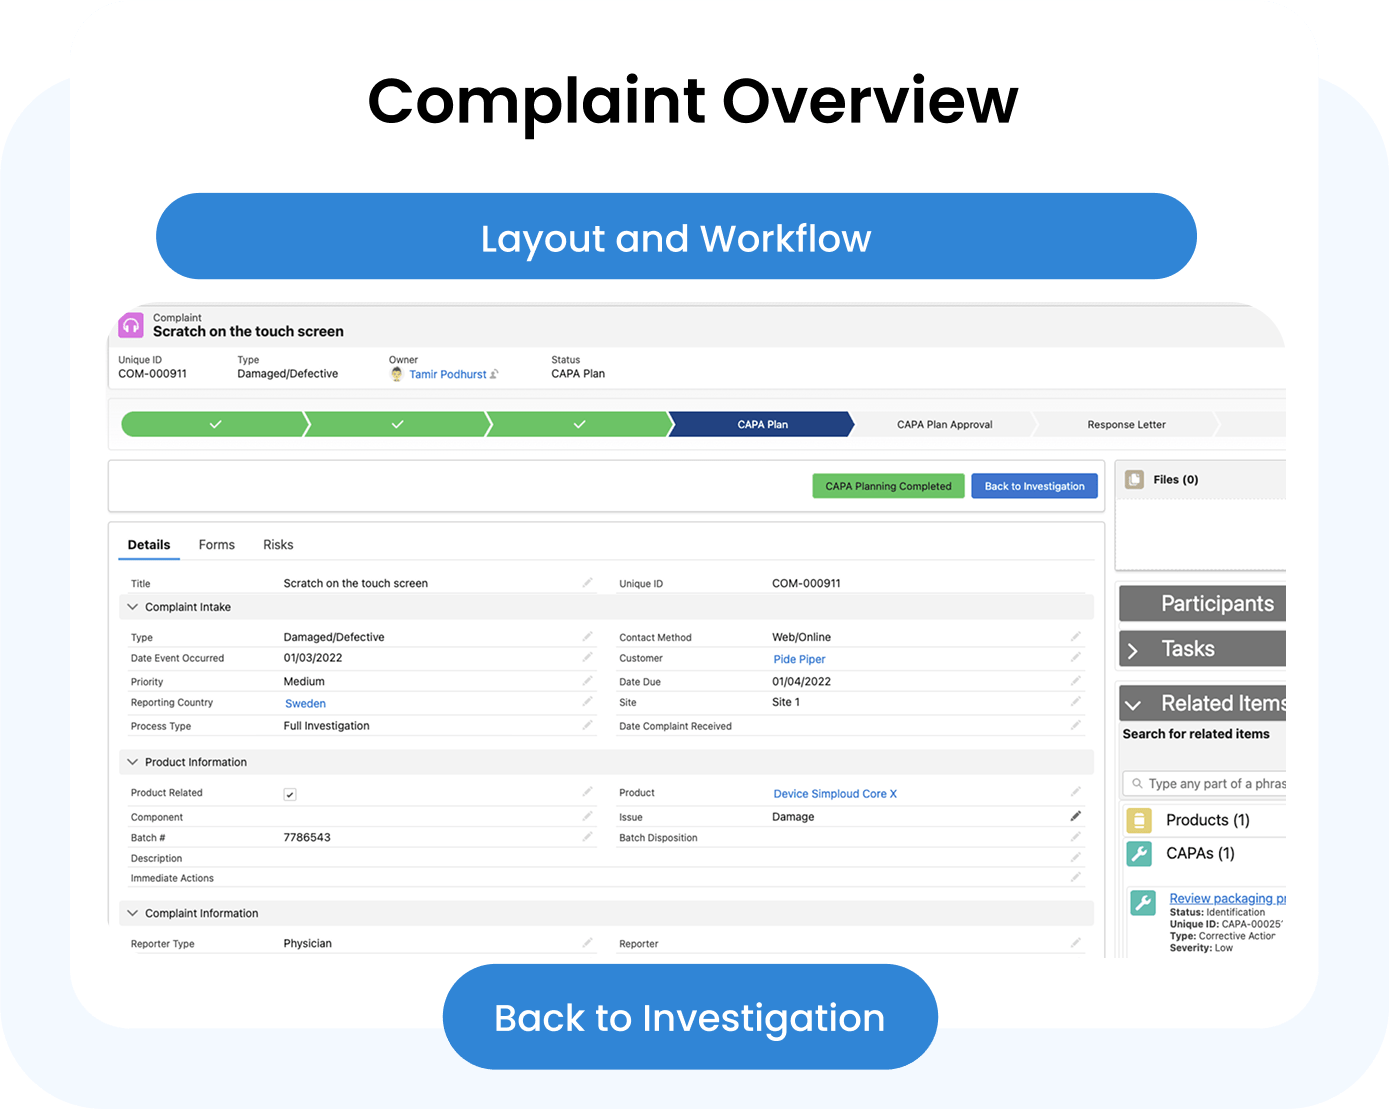Click the search magnifier icon in related items
The width and height of the screenshot is (1389, 1109).
[x=1137, y=784]
